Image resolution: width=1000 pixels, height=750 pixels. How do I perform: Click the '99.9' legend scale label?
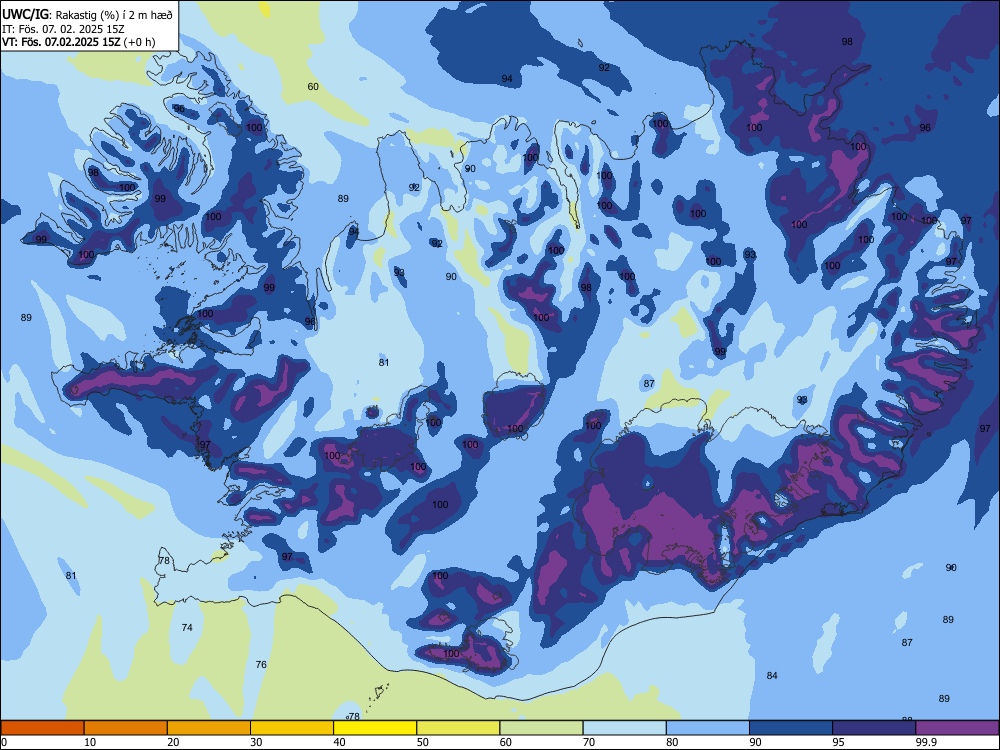coord(925,742)
